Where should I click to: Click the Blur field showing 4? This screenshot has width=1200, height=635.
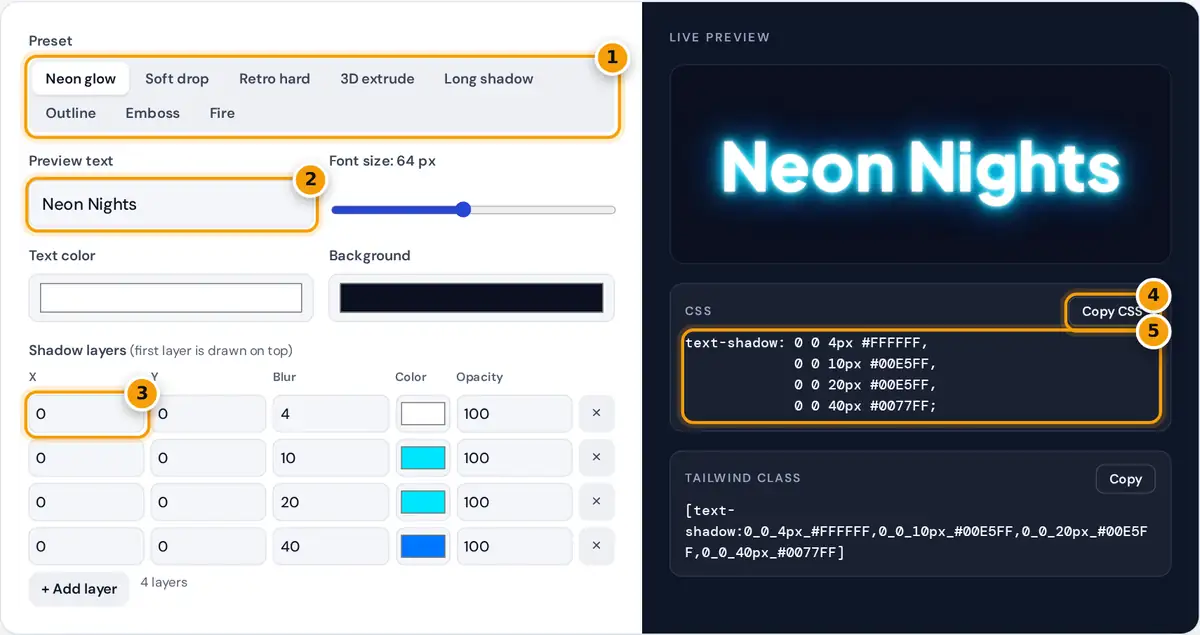pyautogui.click(x=330, y=414)
